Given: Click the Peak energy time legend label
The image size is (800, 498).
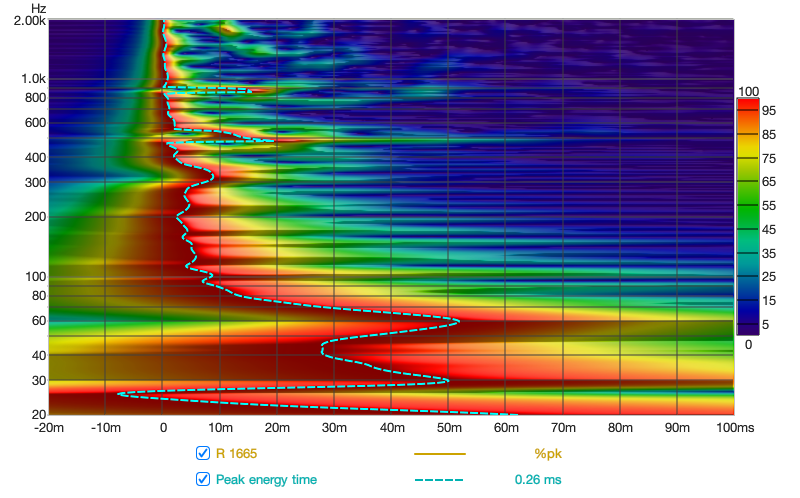Looking at the screenshot, I should point(266,479).
